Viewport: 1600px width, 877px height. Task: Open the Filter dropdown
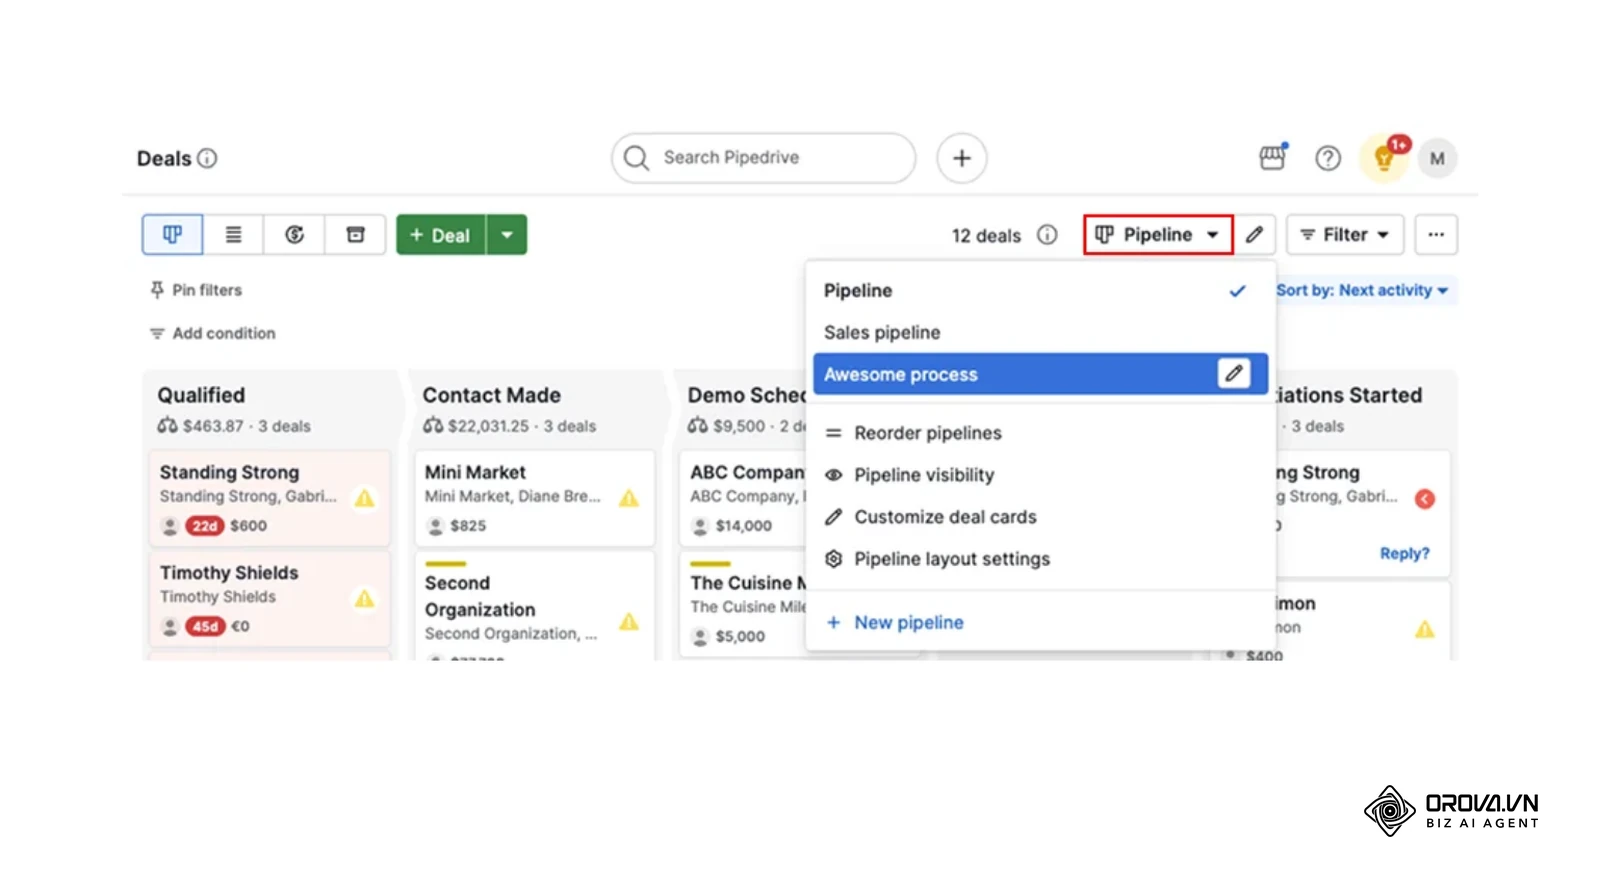[1345, 235]
